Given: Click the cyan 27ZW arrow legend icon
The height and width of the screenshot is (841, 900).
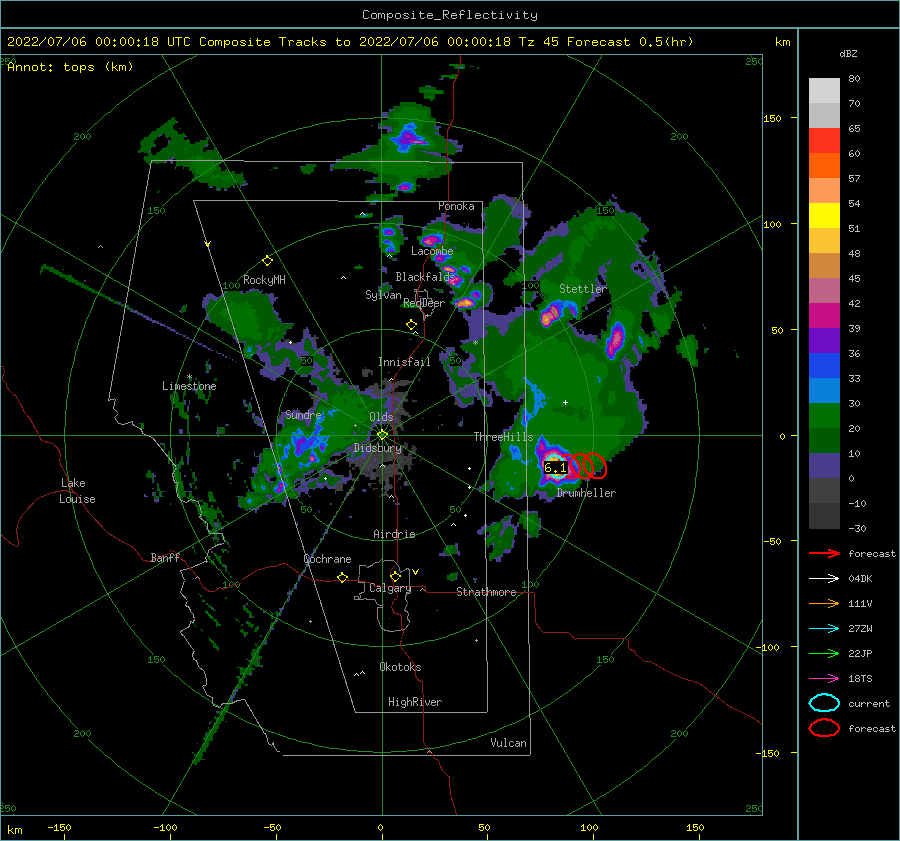Looking at the screenshot, I should pyautogui.click(x=824, y=629).
